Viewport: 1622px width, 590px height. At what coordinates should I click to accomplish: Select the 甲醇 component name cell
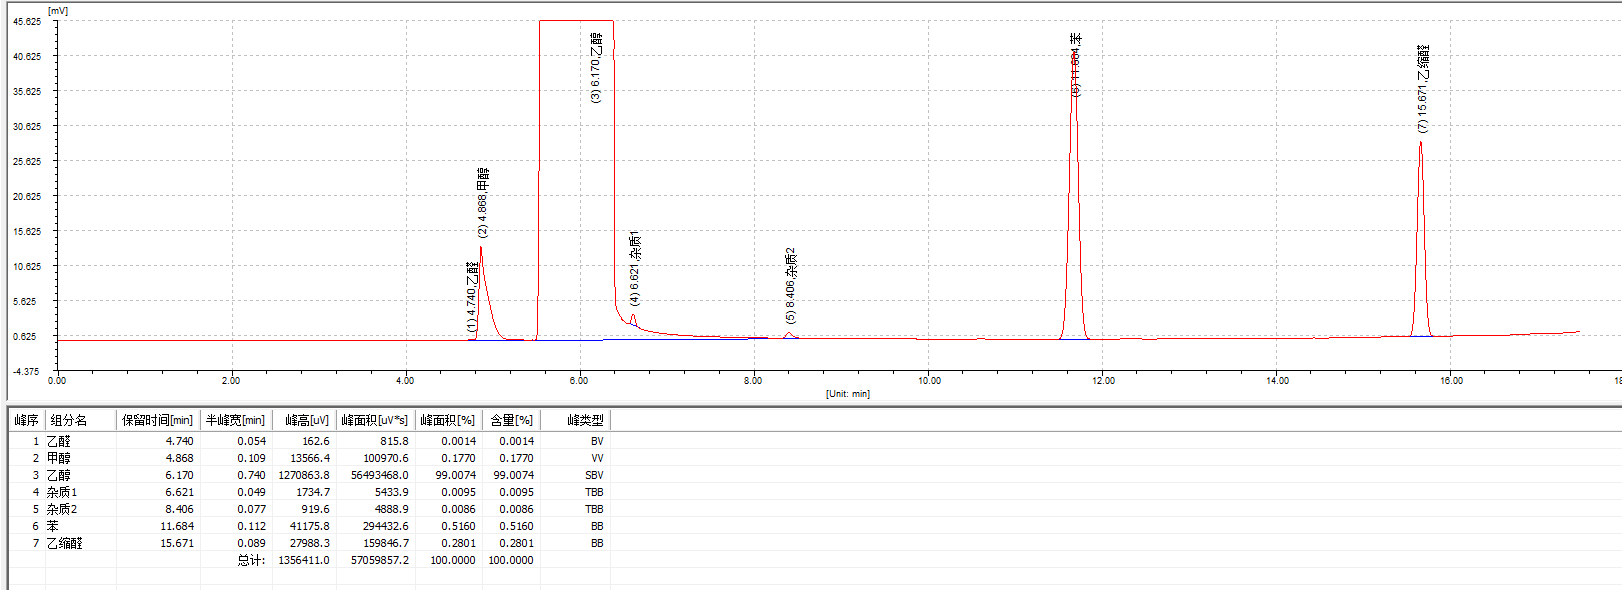[x=59, y=458]
